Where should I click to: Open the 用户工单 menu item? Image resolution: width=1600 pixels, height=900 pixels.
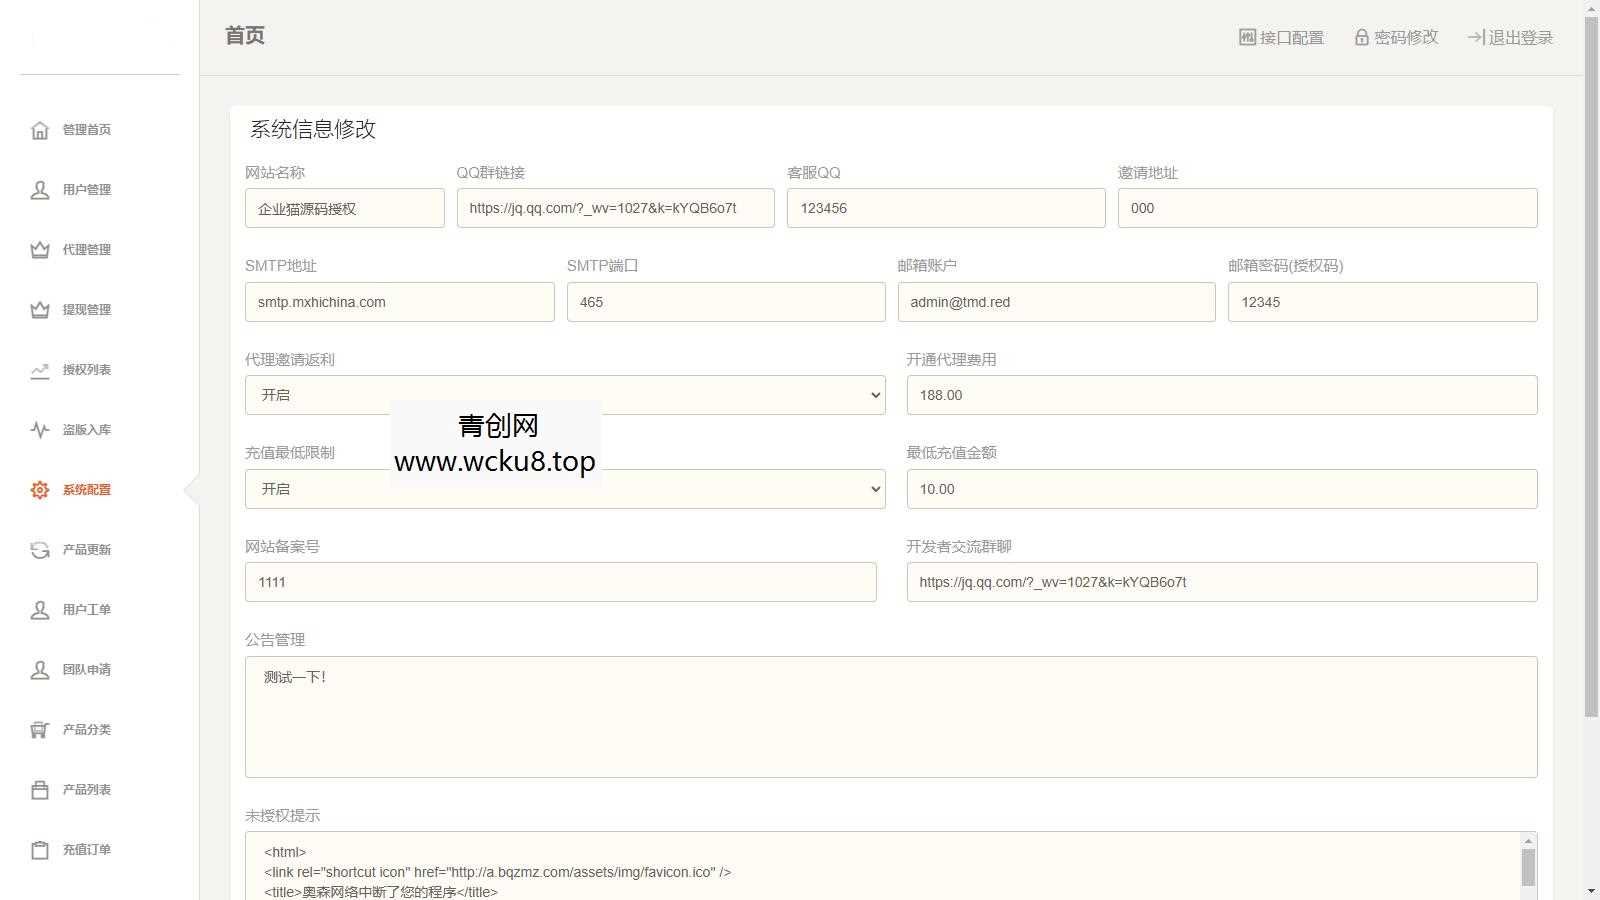pyautogui.click(x=86, y=610)
